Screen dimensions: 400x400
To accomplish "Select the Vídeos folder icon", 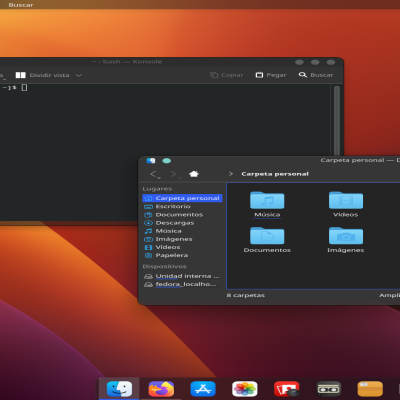I will pos(346,200).
